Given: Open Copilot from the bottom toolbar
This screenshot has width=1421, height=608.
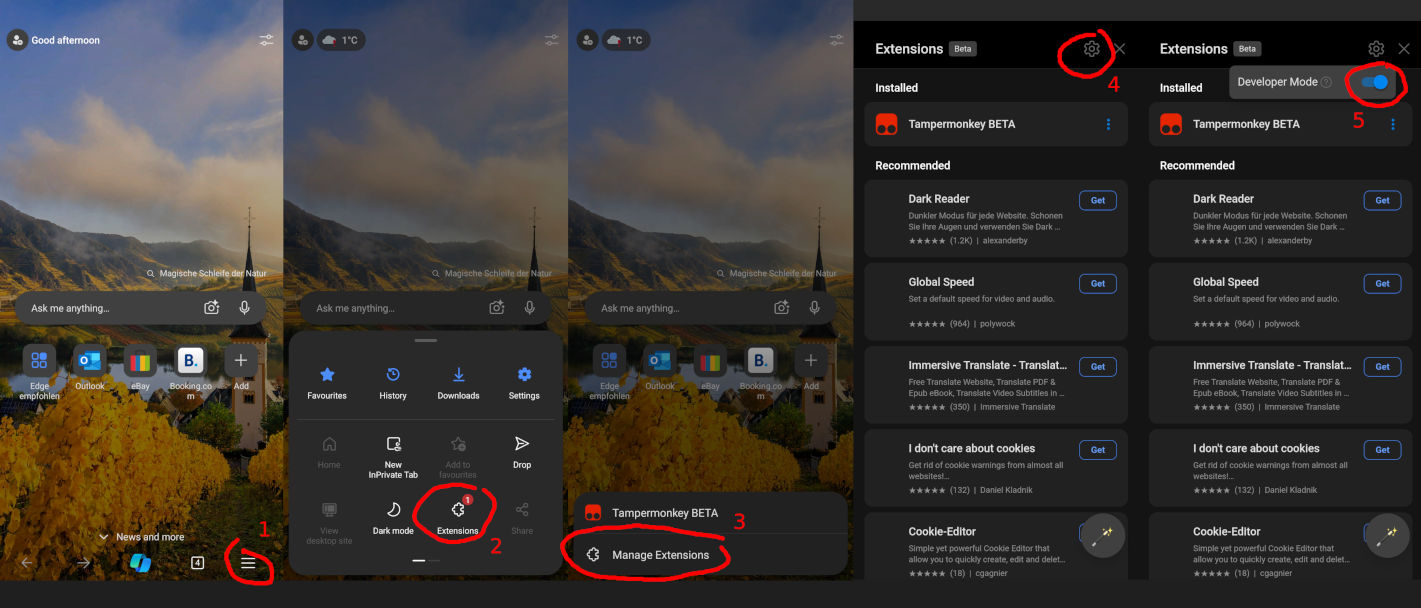Looking at the screenshot, I should point(140,562).
